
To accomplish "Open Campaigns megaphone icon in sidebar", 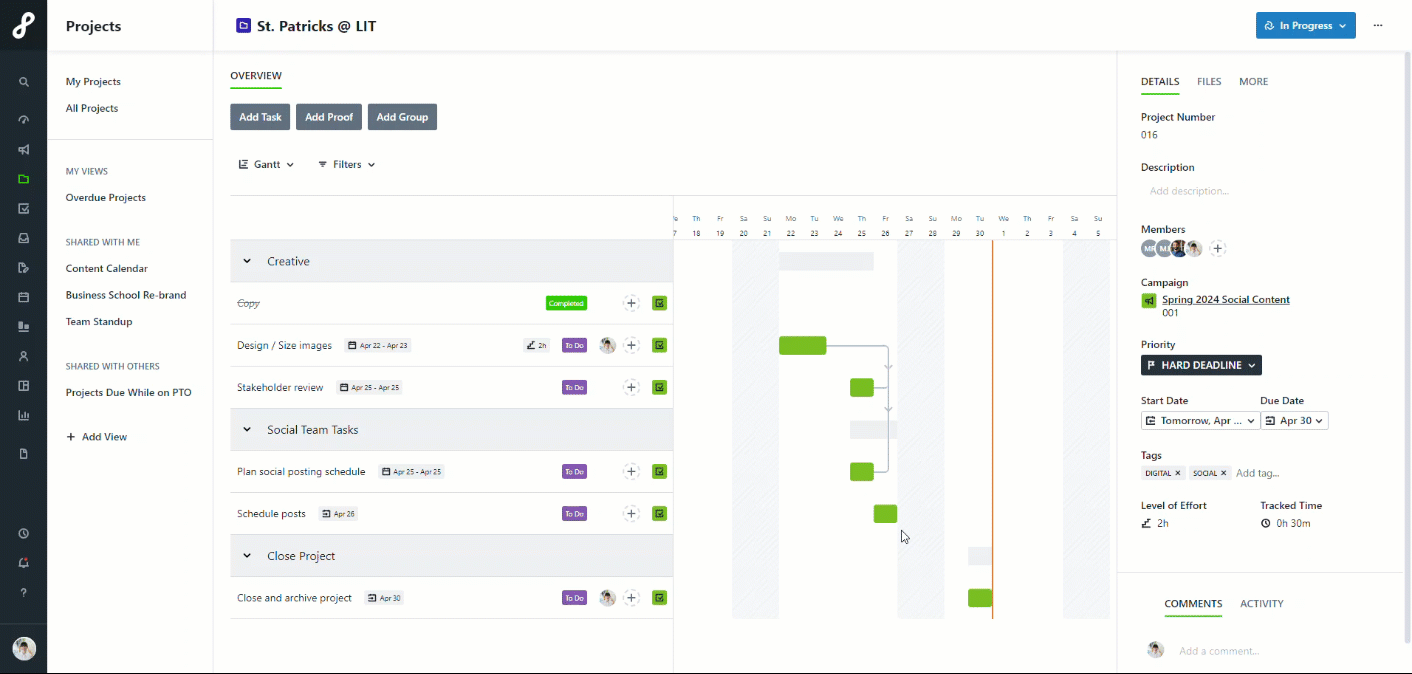I will pos(24,150).
